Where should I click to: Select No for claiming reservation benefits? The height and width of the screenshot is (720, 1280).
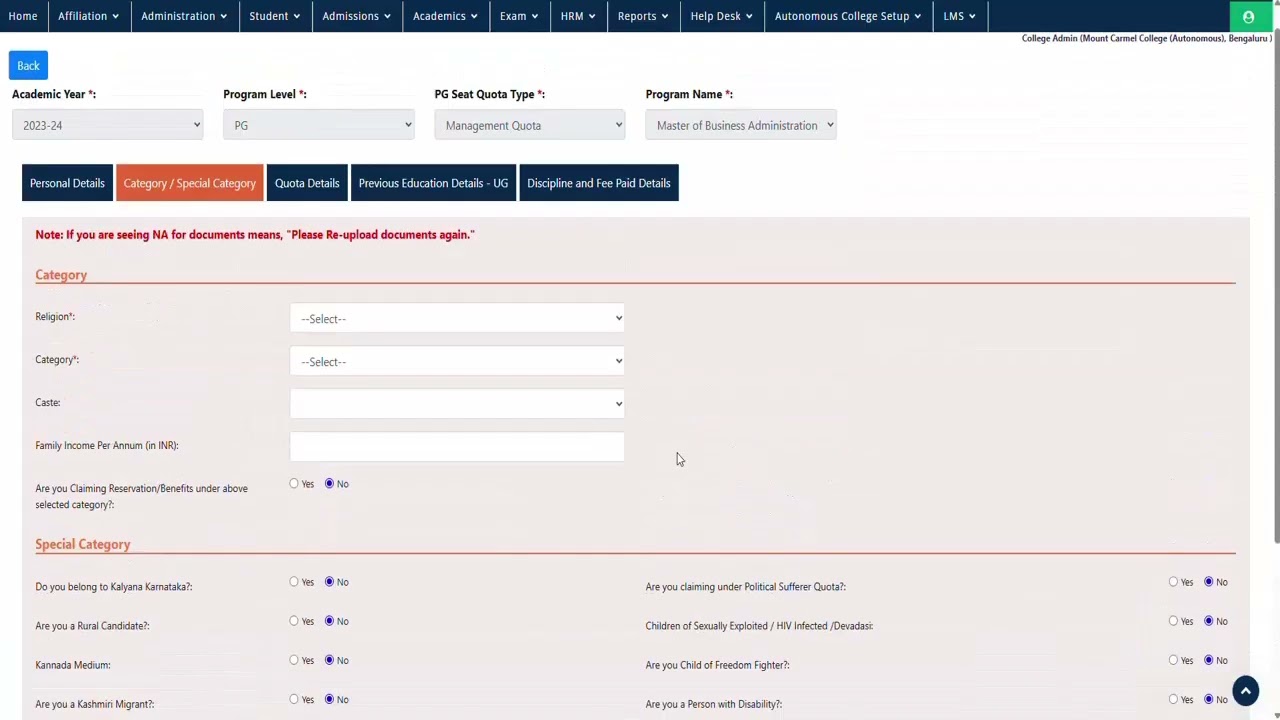(329, 484)
